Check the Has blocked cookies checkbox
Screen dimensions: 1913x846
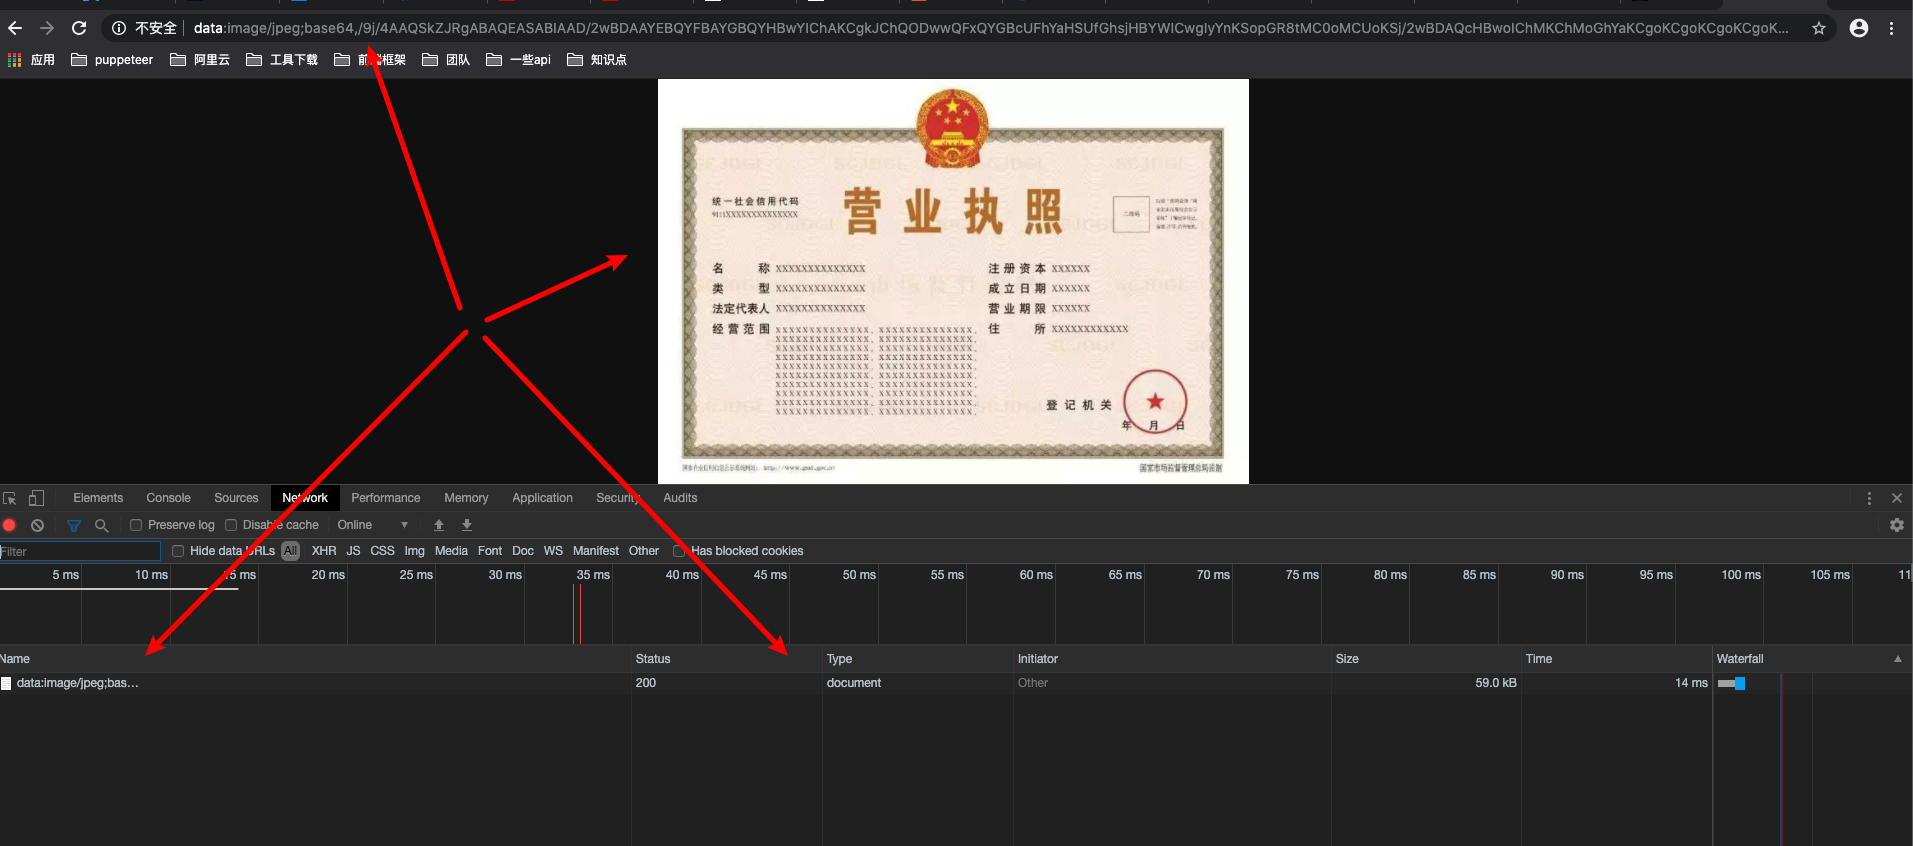(x=679, y=551)
